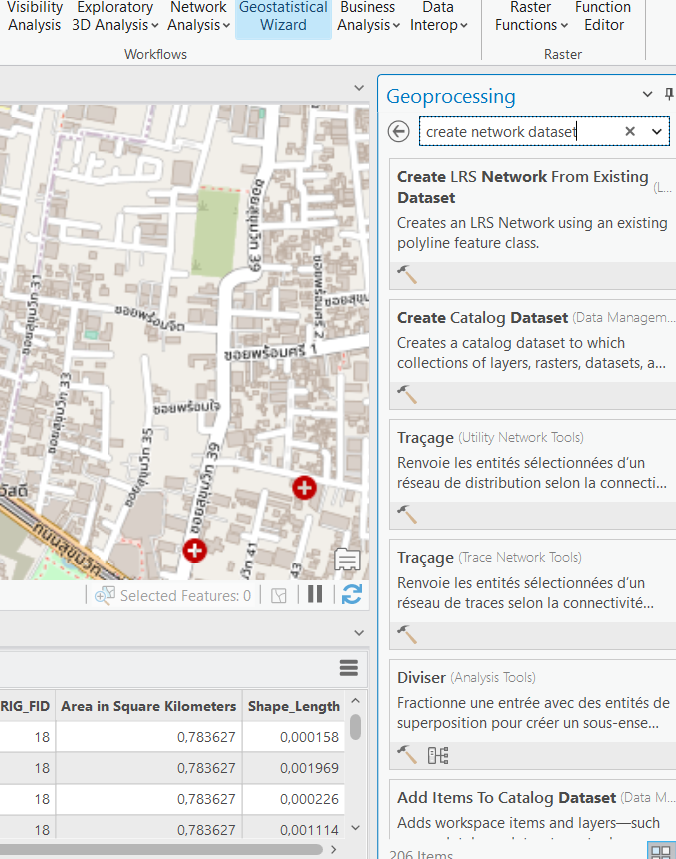The width and height of the screenshot is (676, 859).
Task: Open the map view pane chevron
Action: [x=359, y=88]
